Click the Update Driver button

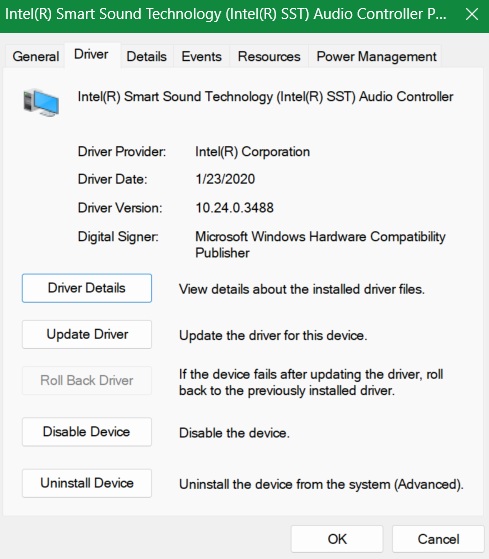tap(87, 334)
